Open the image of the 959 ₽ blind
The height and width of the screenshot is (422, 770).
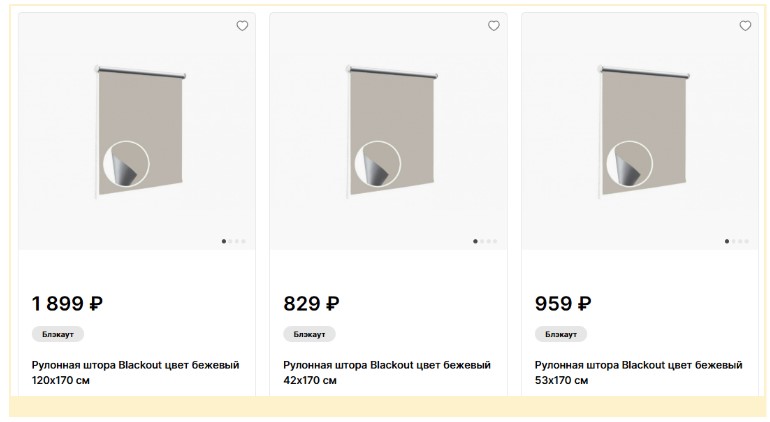pyautogui.click(x=640, y=133)
